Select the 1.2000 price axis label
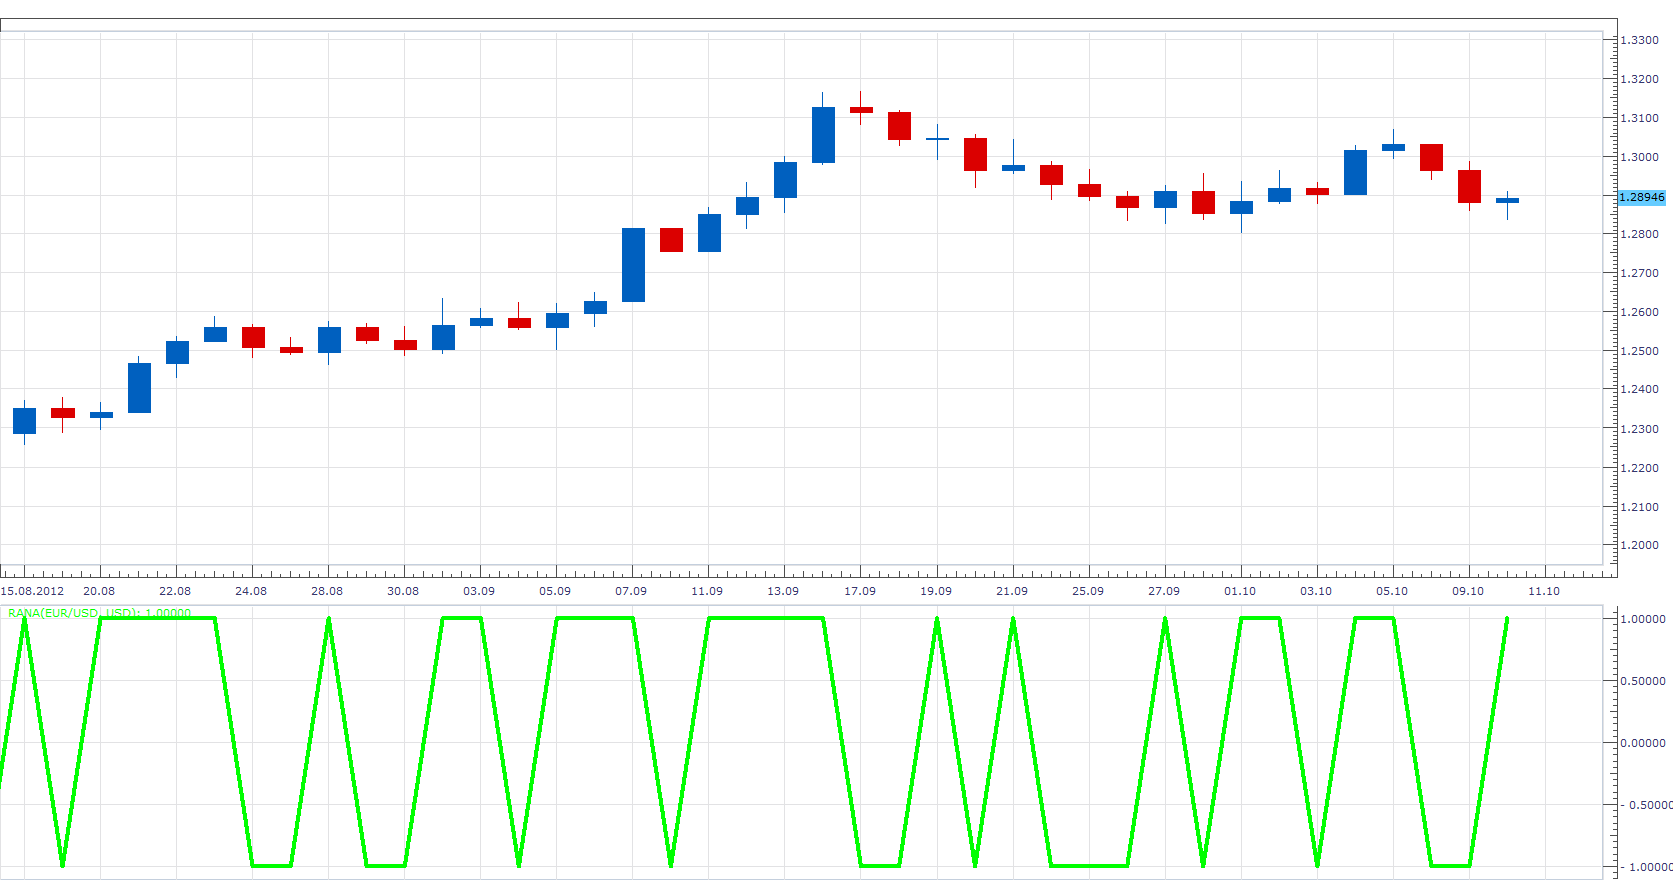The width and height of the screenshot is (1674, 880). (x=1640, y=545)
